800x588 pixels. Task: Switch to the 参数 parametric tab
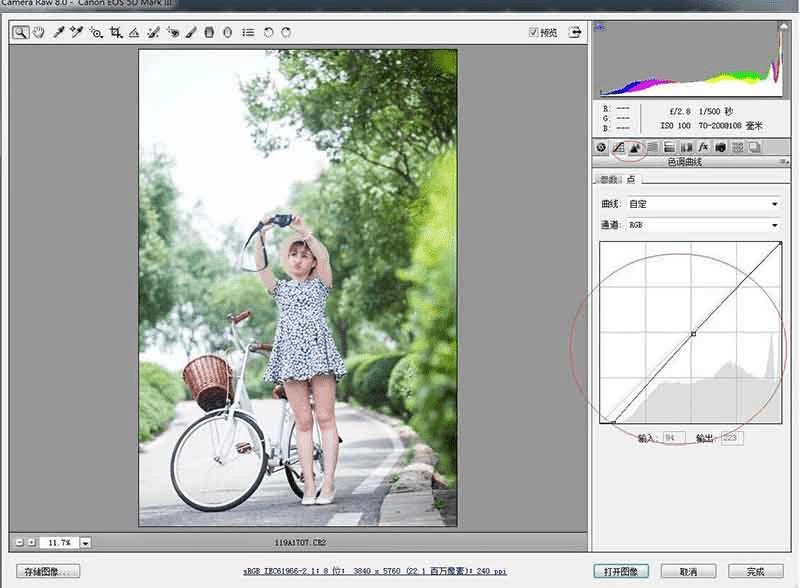pyautogui.click(x=607, y=179)
